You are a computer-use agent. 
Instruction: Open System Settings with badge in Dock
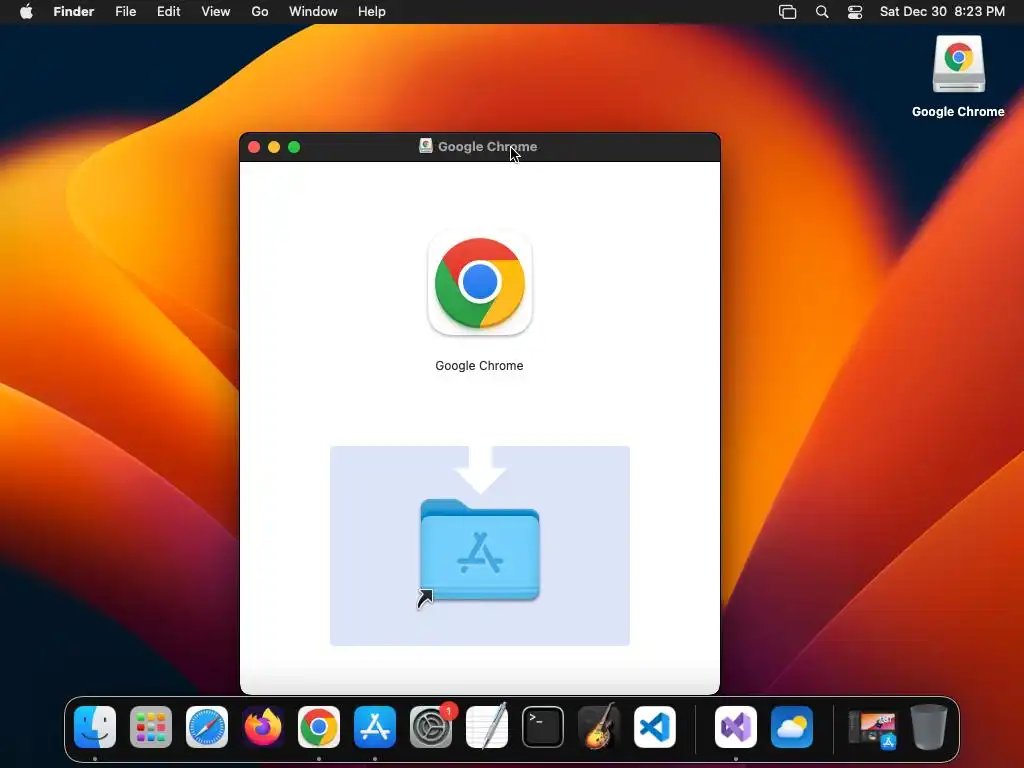pyautogui.click(x=431, y=727)
